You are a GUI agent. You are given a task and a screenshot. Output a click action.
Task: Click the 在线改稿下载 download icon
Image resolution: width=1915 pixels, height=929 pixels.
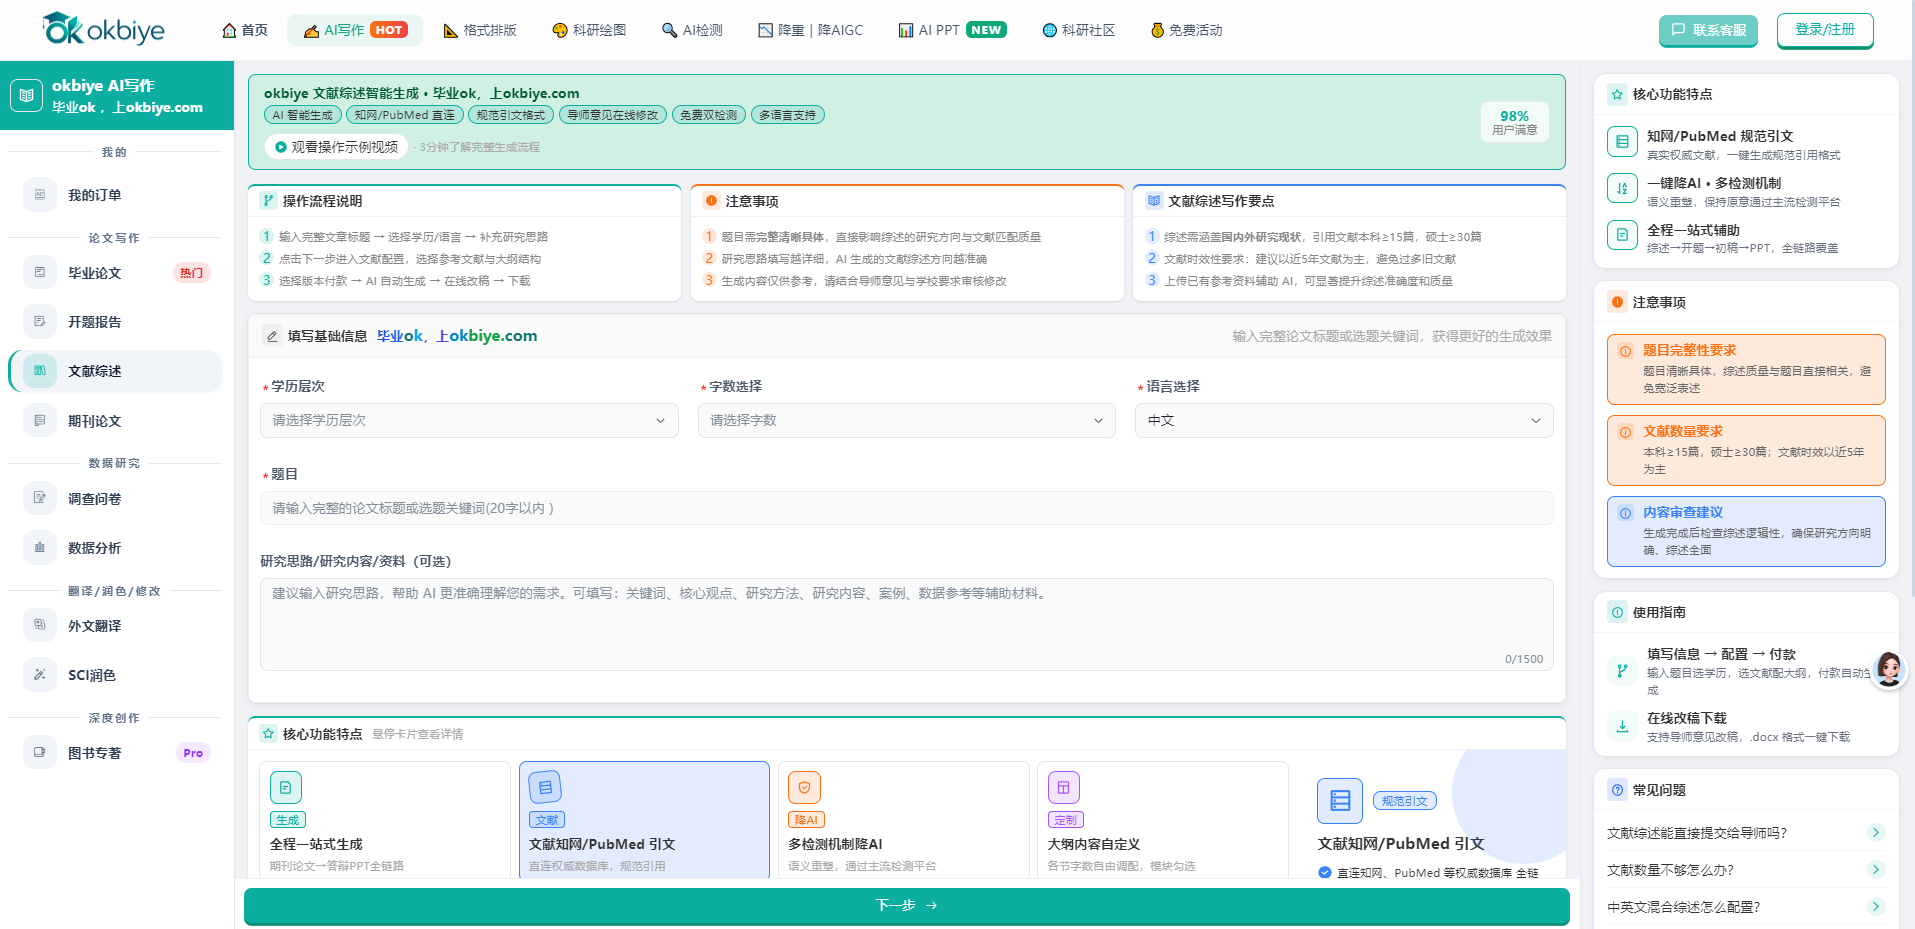(1622, 727)
